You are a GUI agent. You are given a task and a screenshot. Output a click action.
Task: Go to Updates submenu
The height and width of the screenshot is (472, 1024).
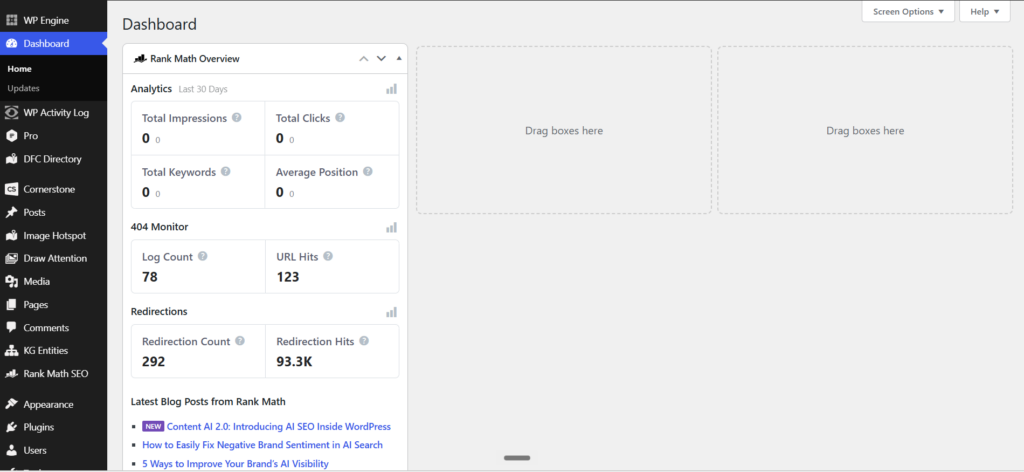pos(24,88)
